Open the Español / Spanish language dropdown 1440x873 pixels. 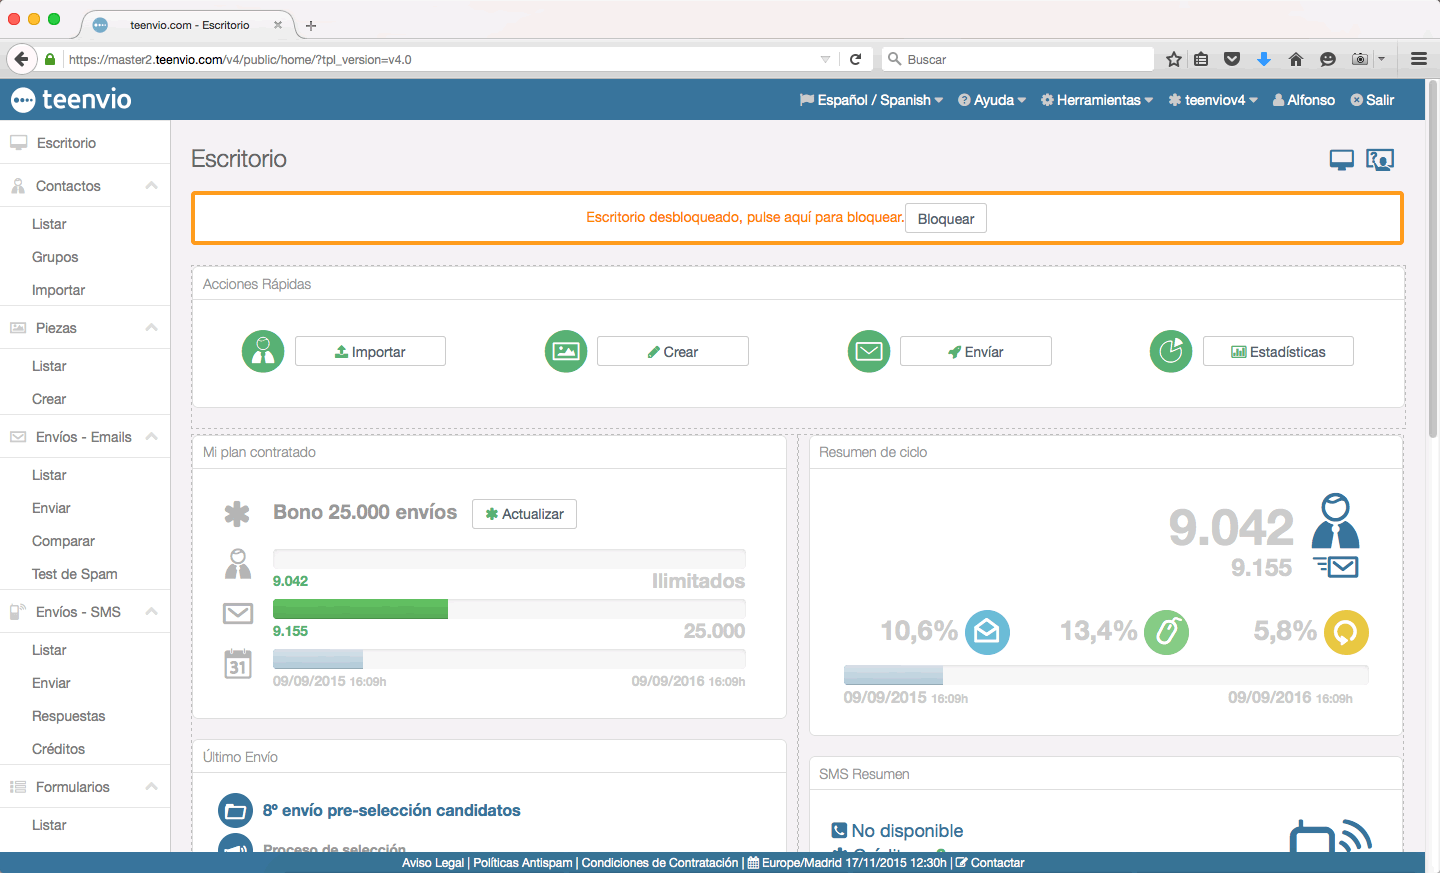tap(872, 100)
